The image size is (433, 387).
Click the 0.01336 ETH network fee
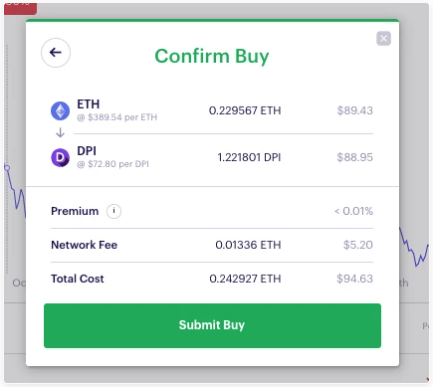coord(248,245)
